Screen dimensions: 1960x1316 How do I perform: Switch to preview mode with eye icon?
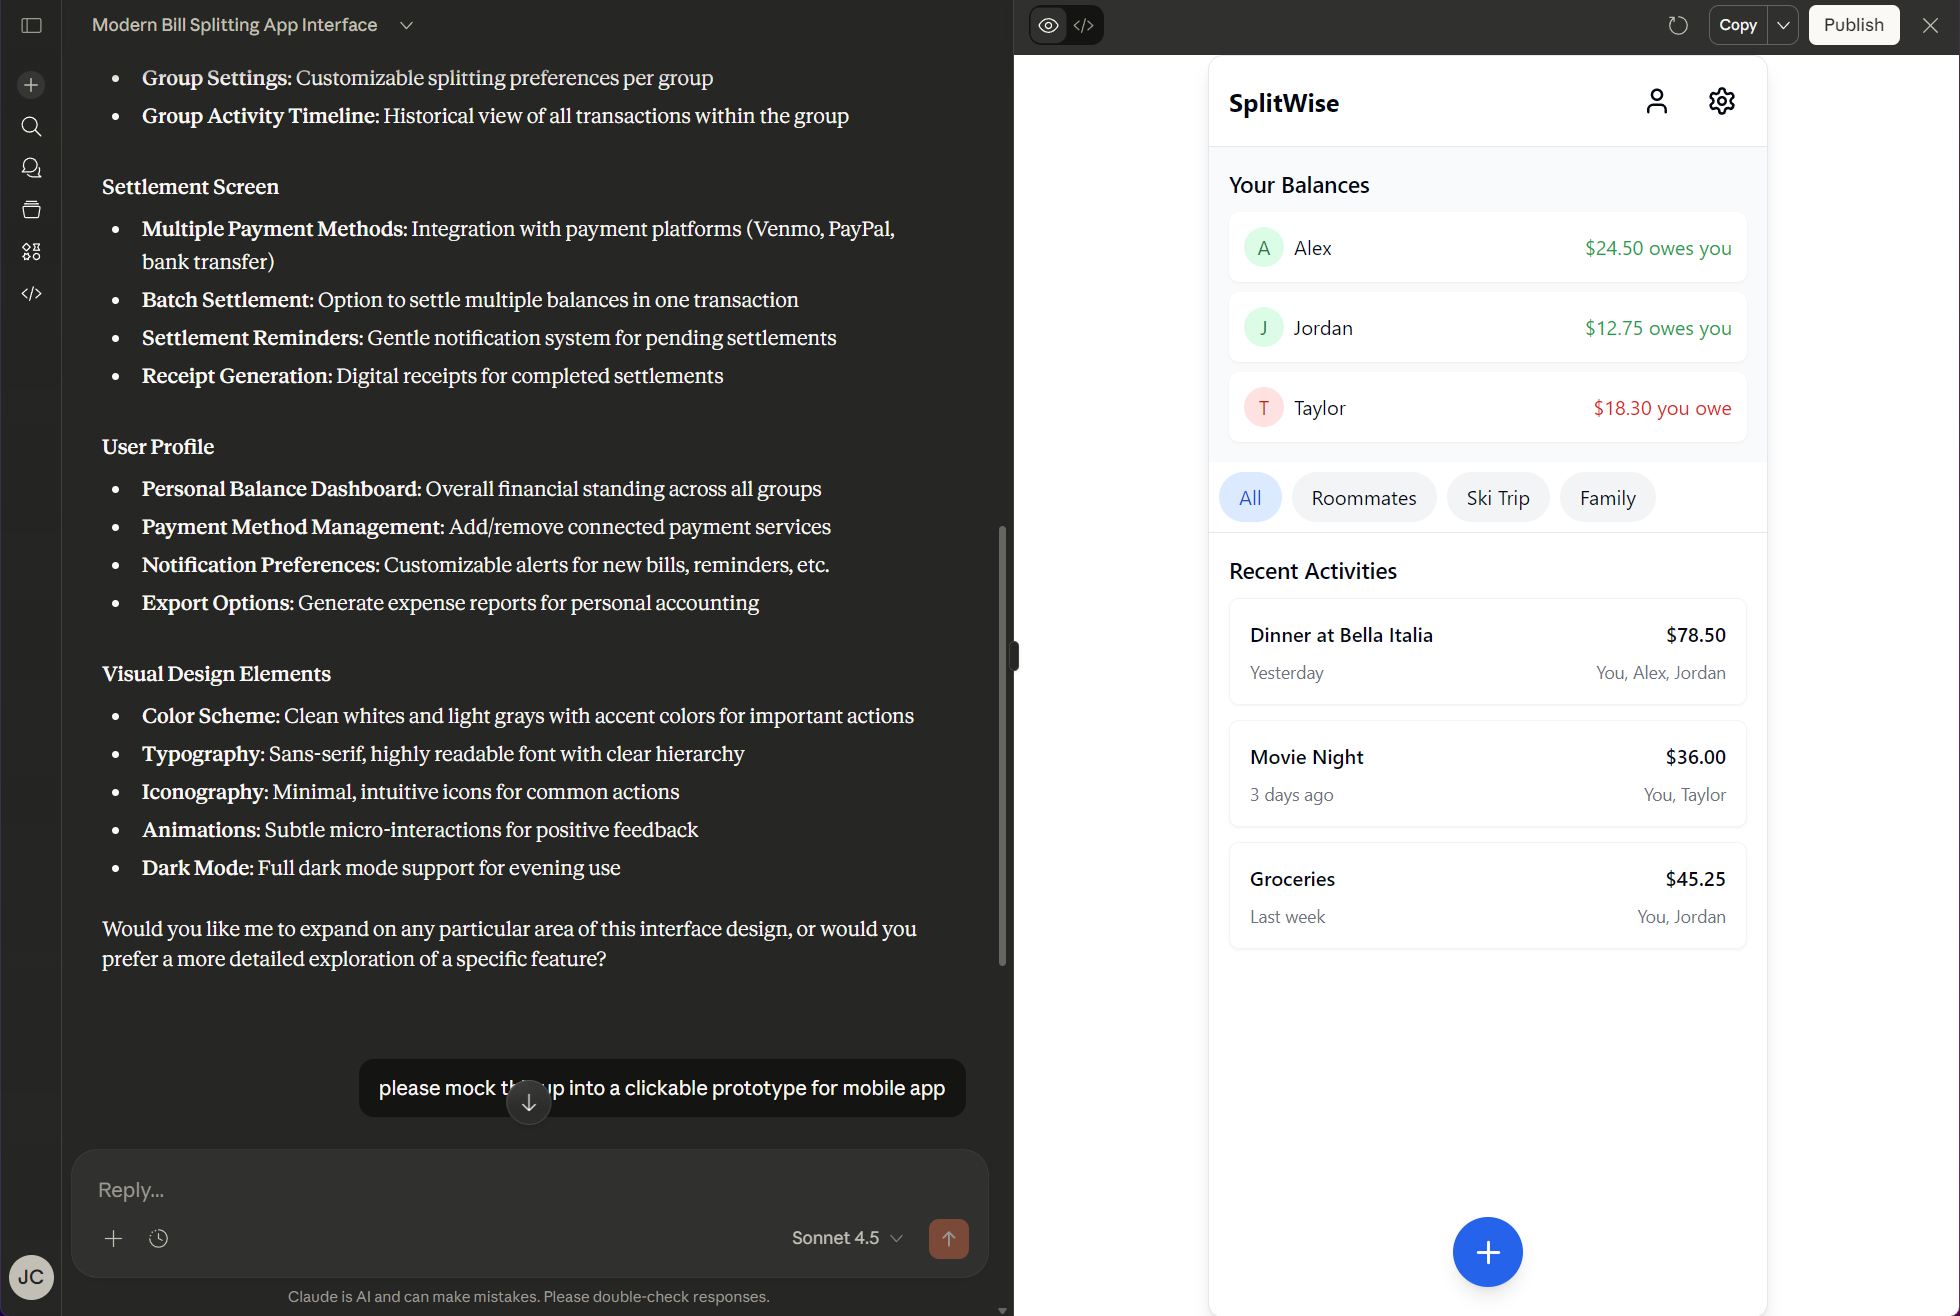click(1048, 25)
